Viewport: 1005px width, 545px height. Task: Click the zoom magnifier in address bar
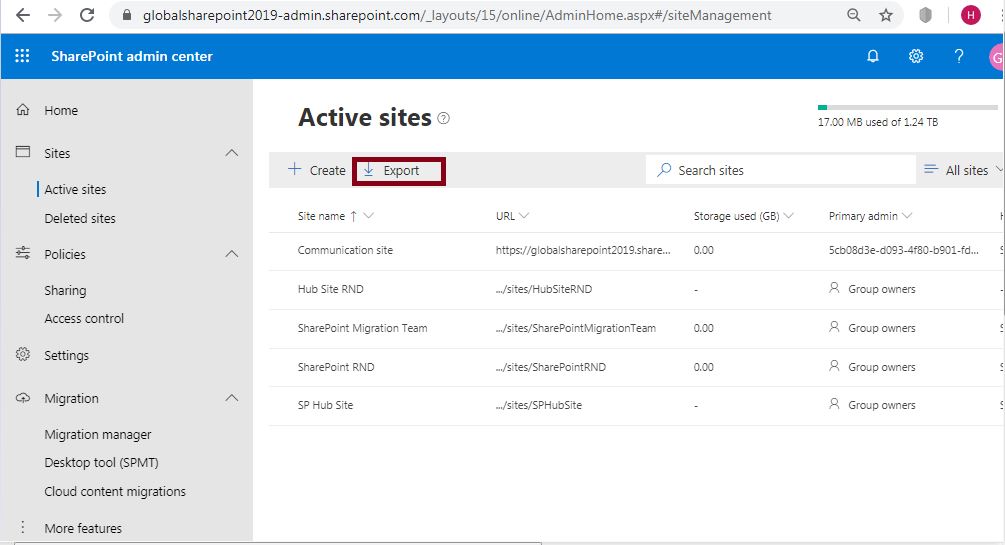[x=853, y=15]
